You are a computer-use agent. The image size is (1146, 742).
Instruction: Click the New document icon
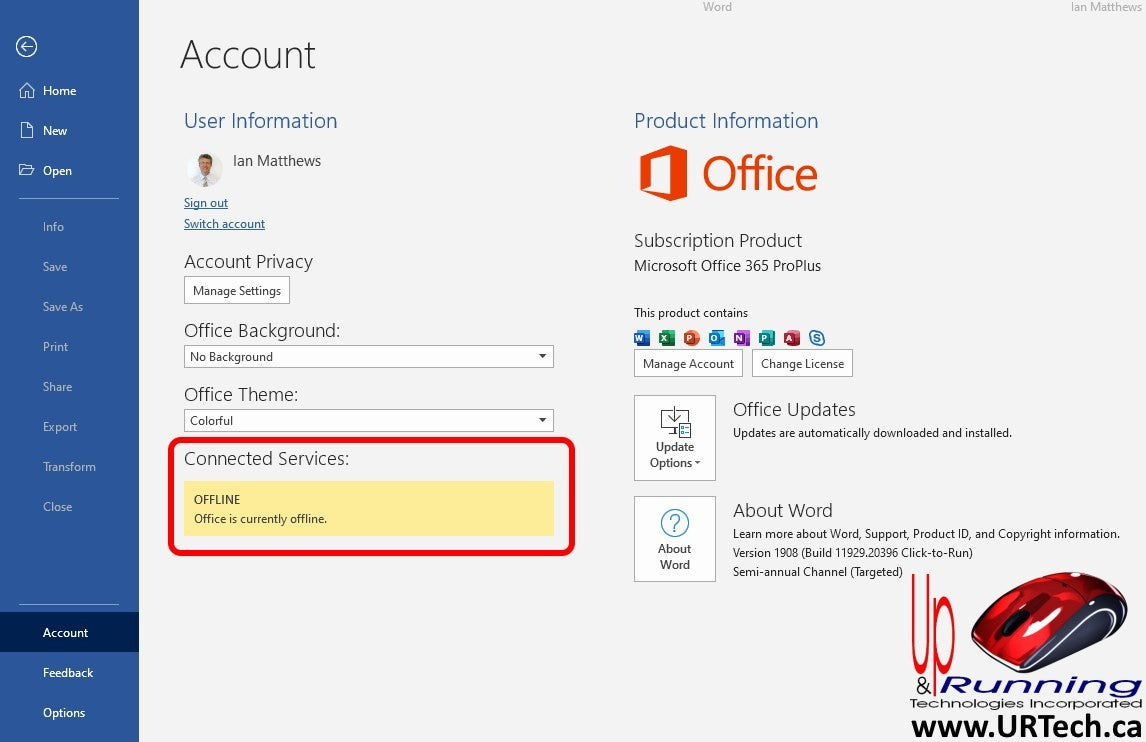coord(27,130)
